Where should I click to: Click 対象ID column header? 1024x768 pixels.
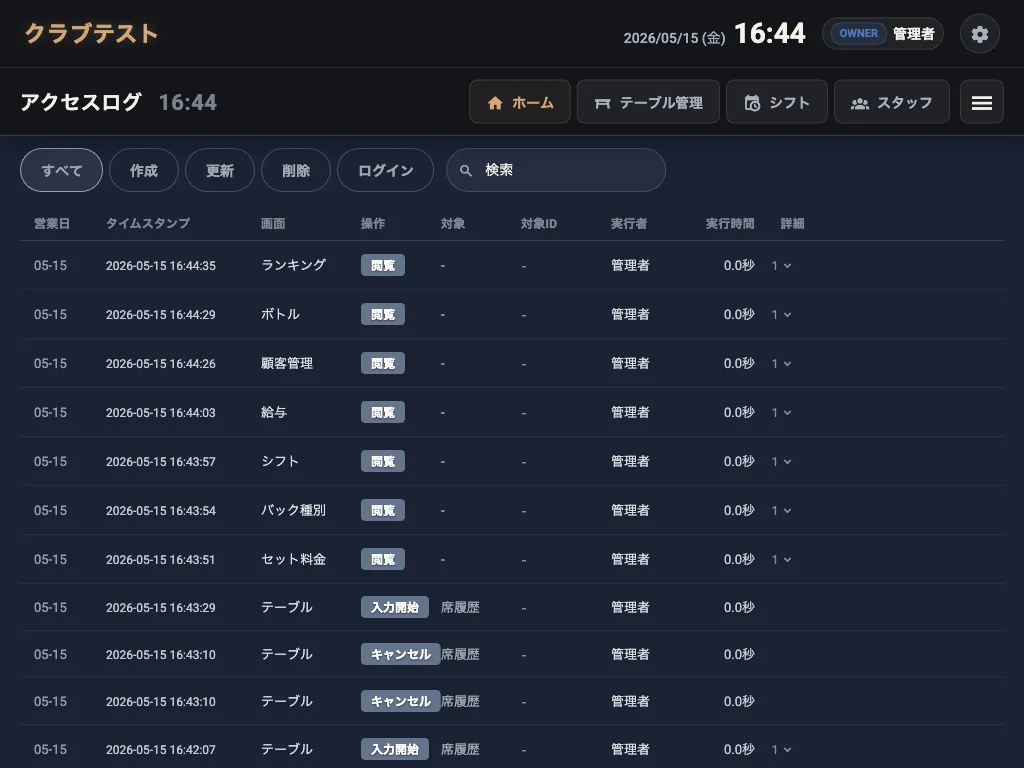click(539, 223)
